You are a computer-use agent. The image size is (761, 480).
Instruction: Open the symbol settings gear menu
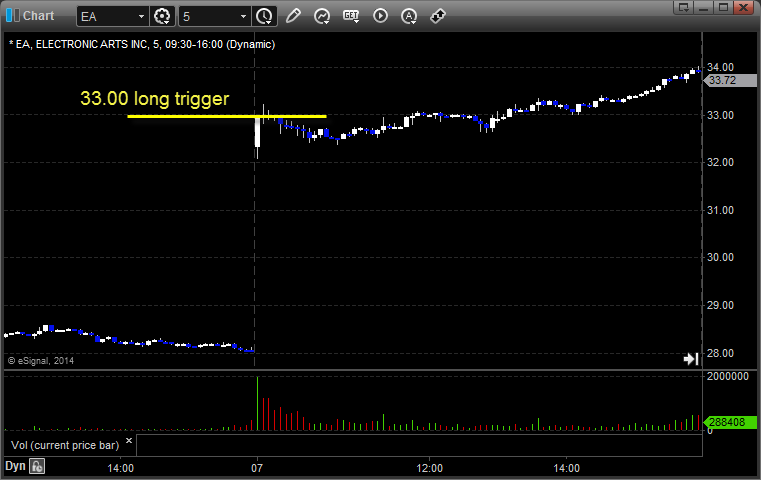[162, 17]
